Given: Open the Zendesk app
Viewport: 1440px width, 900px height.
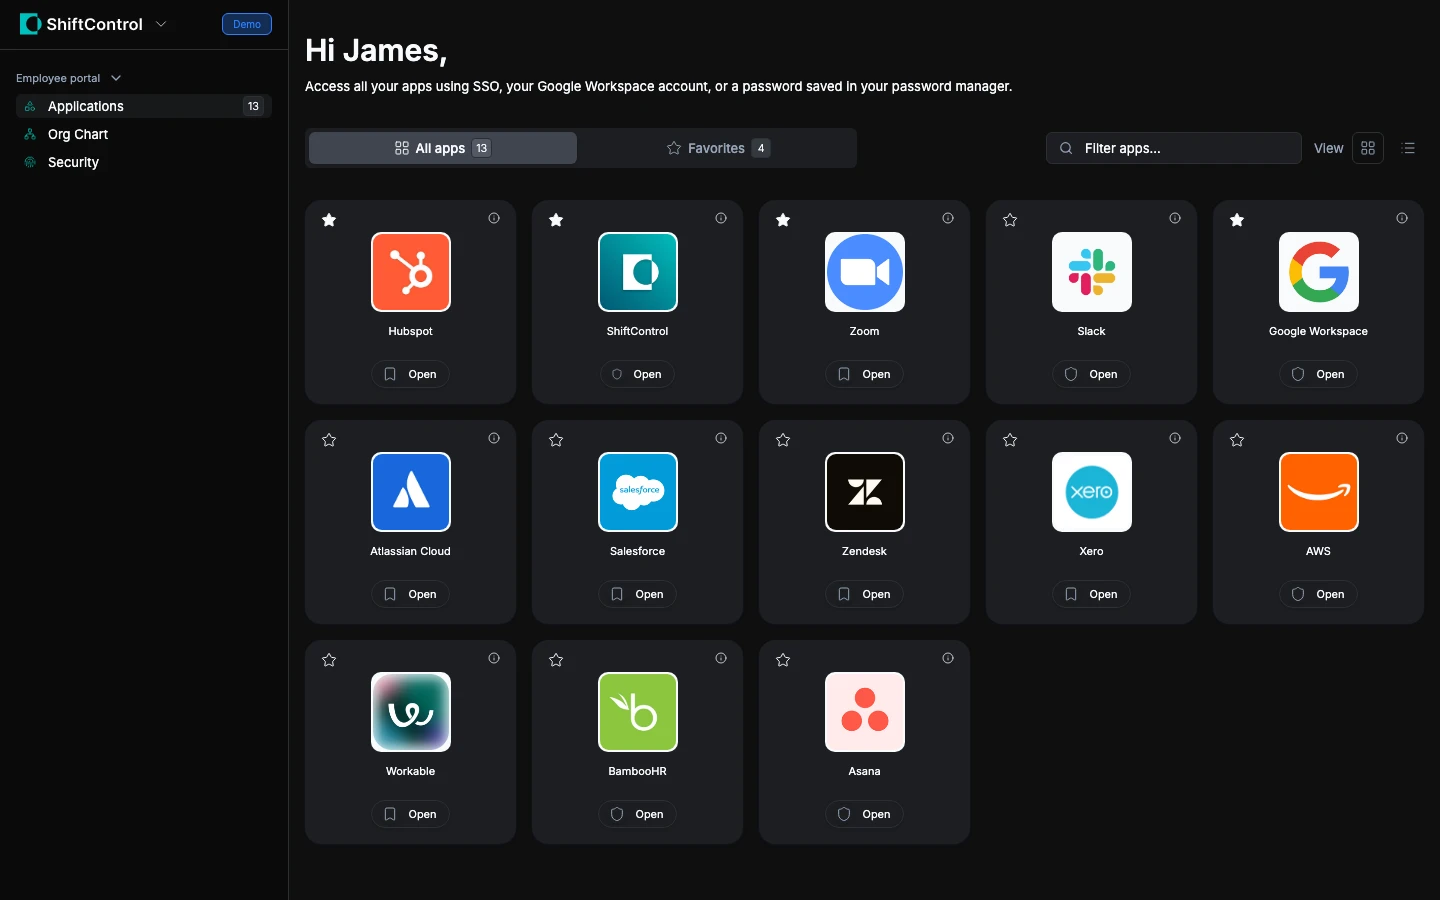Looking at the screenshot, I should coord(865,594).
